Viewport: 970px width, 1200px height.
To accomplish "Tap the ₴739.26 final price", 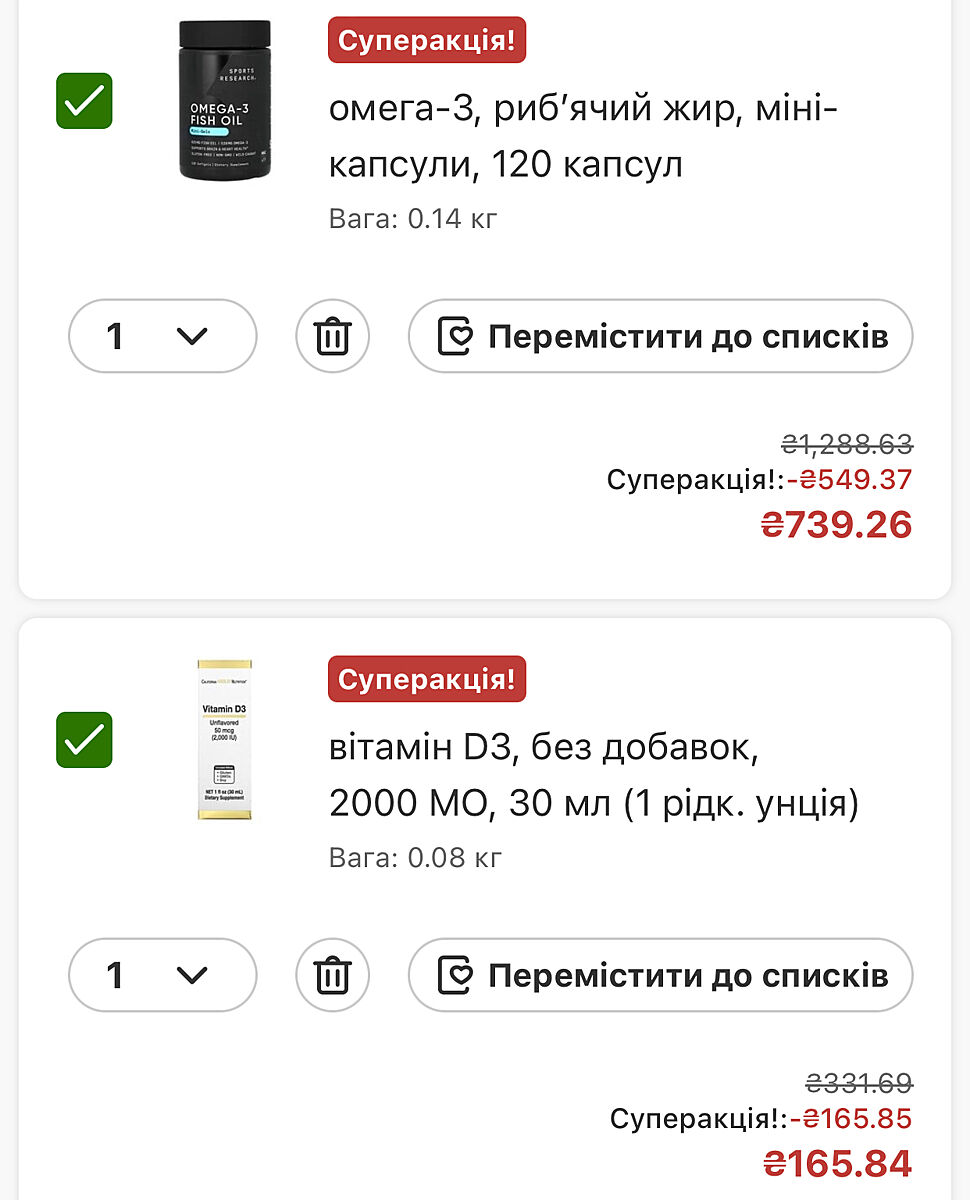I will tap(837, 525).
